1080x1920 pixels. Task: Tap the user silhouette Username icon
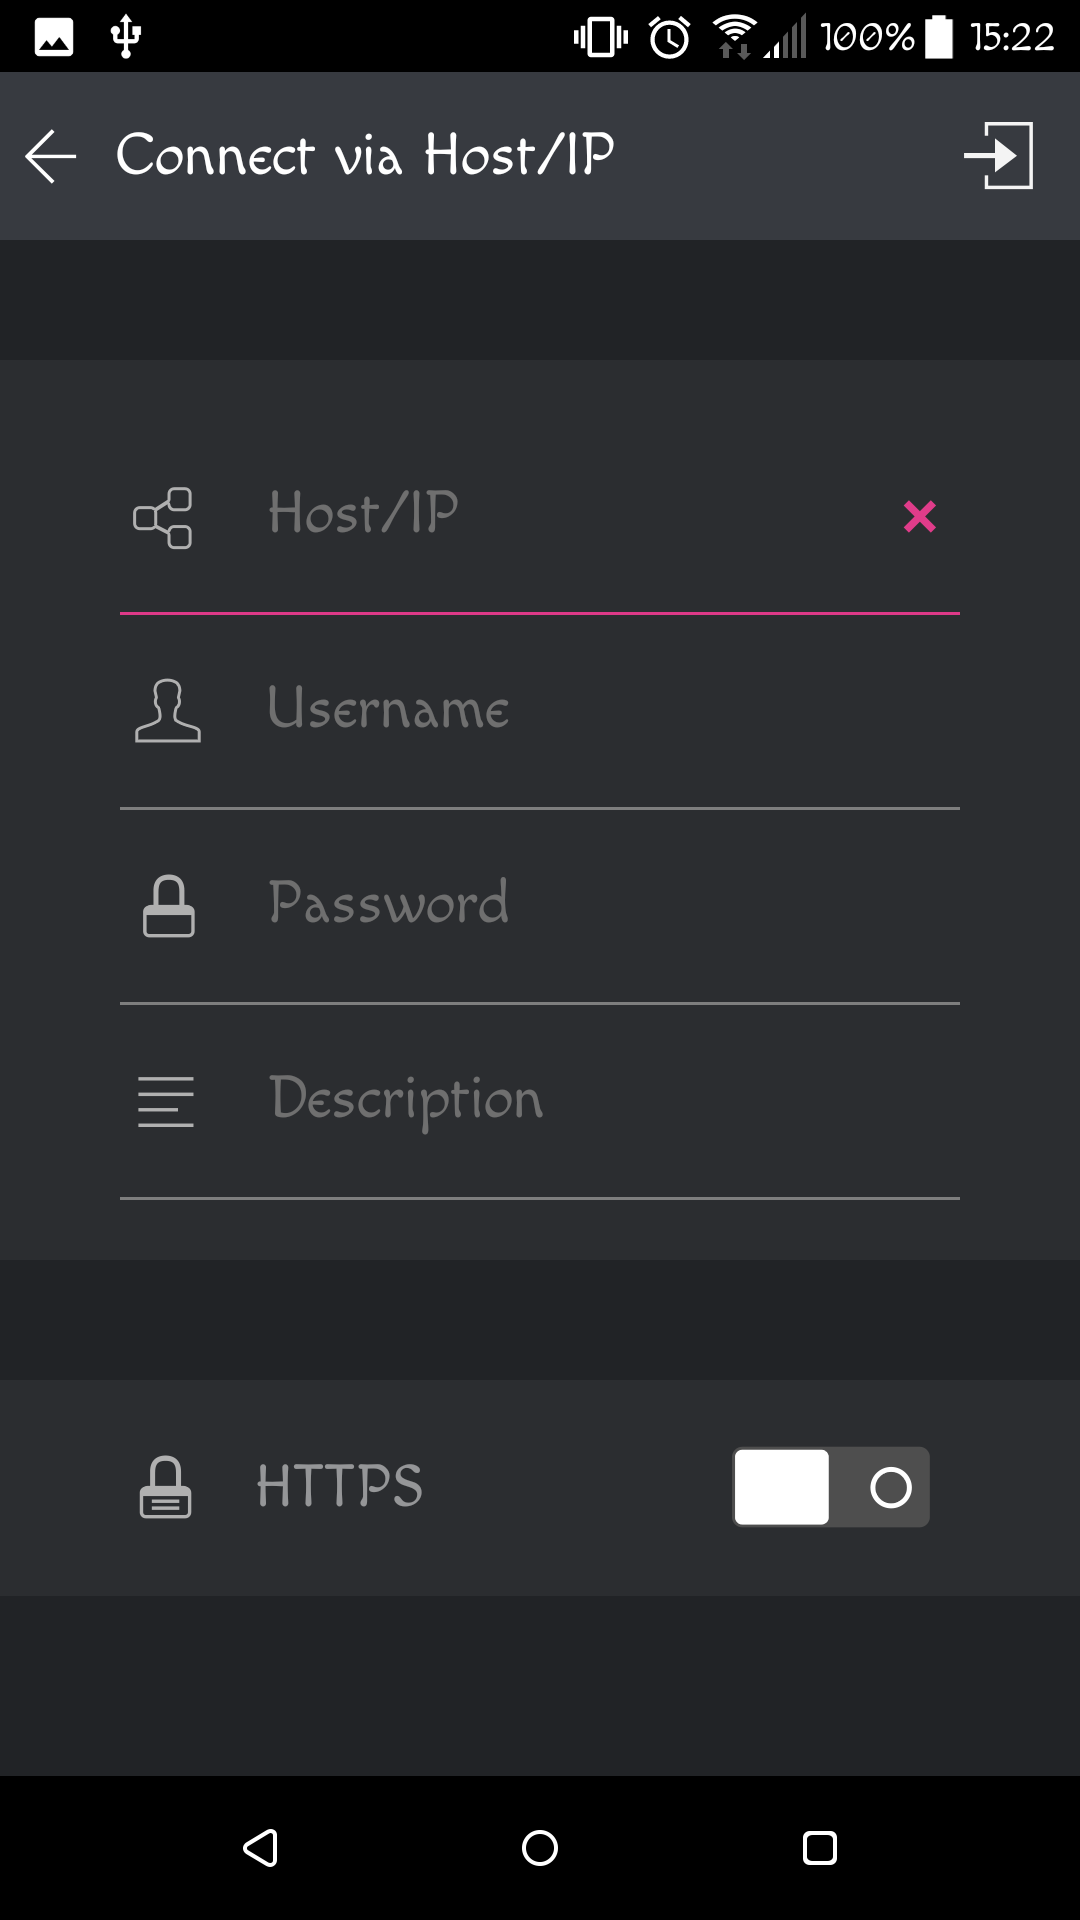click(167, 711)
